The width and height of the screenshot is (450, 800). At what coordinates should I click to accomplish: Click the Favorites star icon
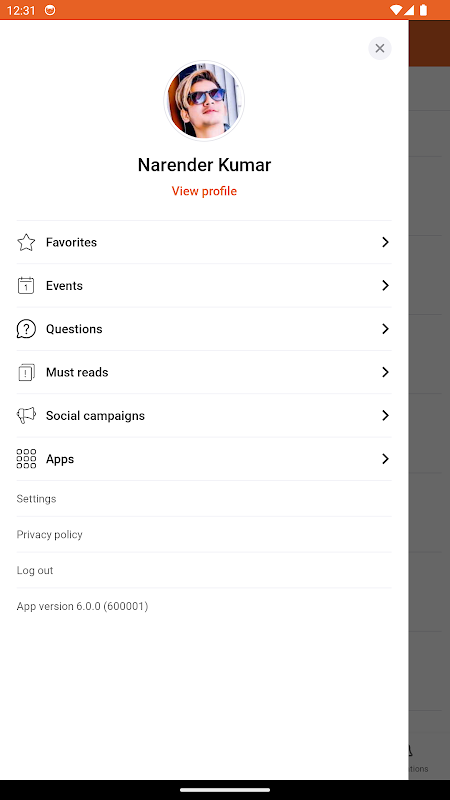(26, 242)
